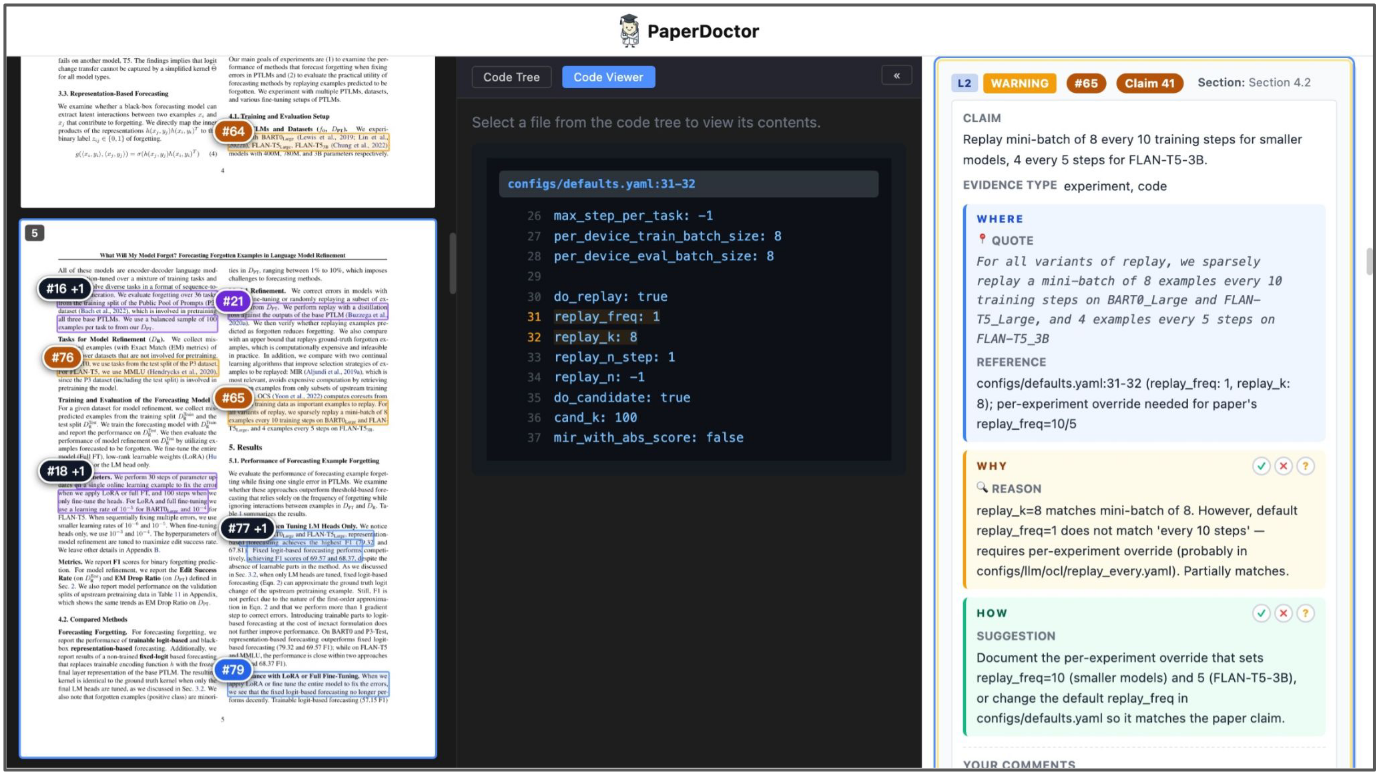Click the PaperDoctor logo icon
1381x776 pixels.
coord(629,31)
